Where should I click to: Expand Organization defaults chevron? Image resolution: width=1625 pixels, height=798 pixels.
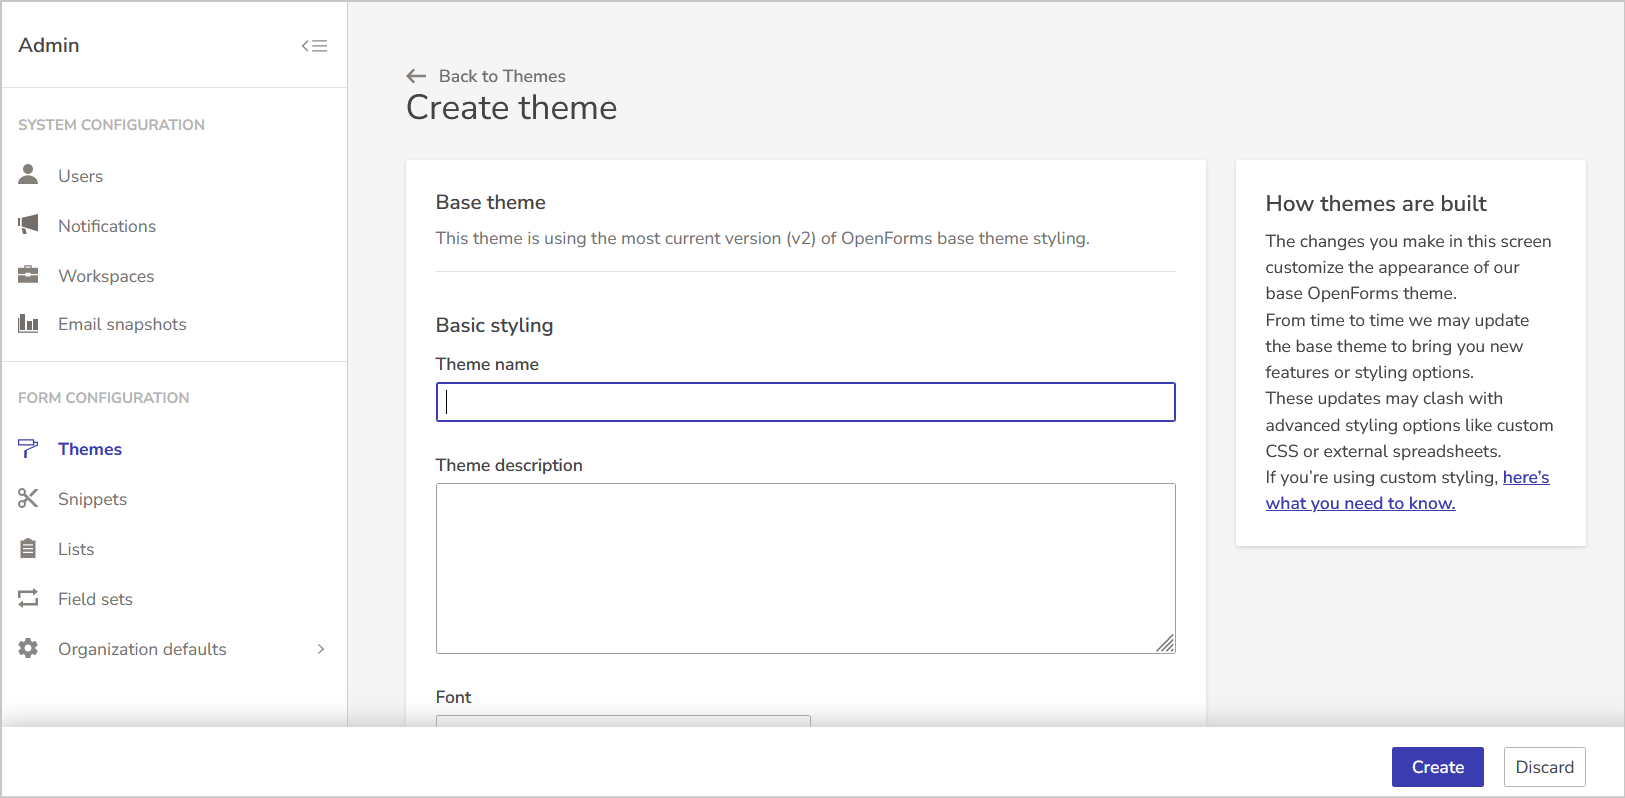tap(321, 649)
